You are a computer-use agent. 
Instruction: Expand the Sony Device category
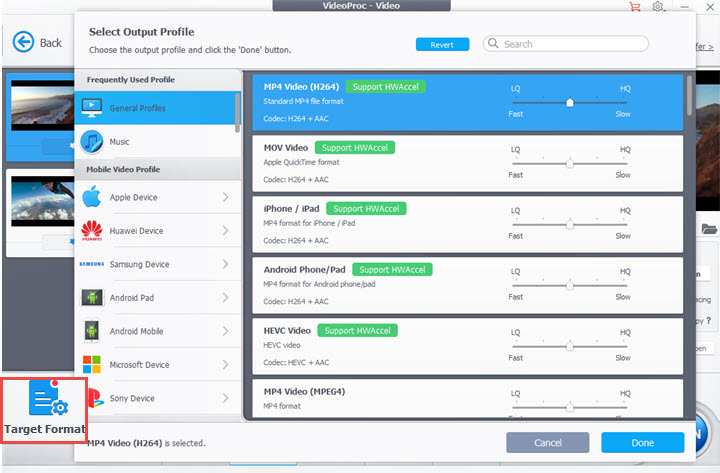[225, 399]
